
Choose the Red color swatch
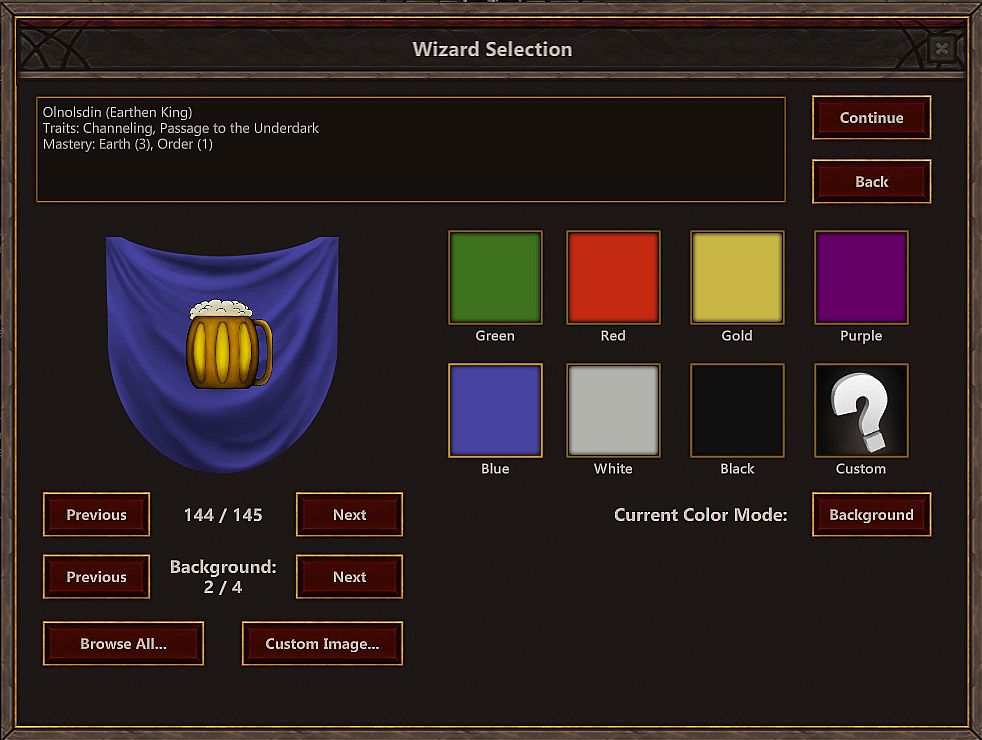pyautogui.click(x=613, y=277)
